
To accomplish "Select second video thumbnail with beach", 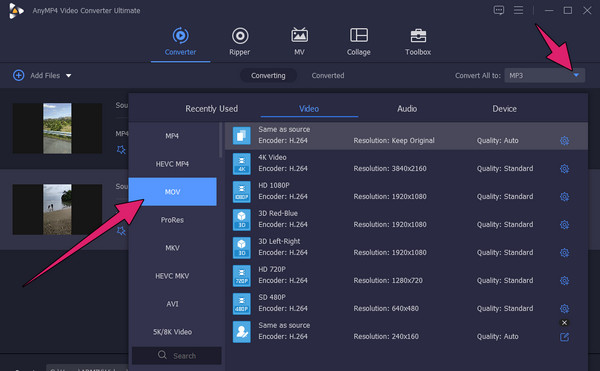I will coord(57,209).
